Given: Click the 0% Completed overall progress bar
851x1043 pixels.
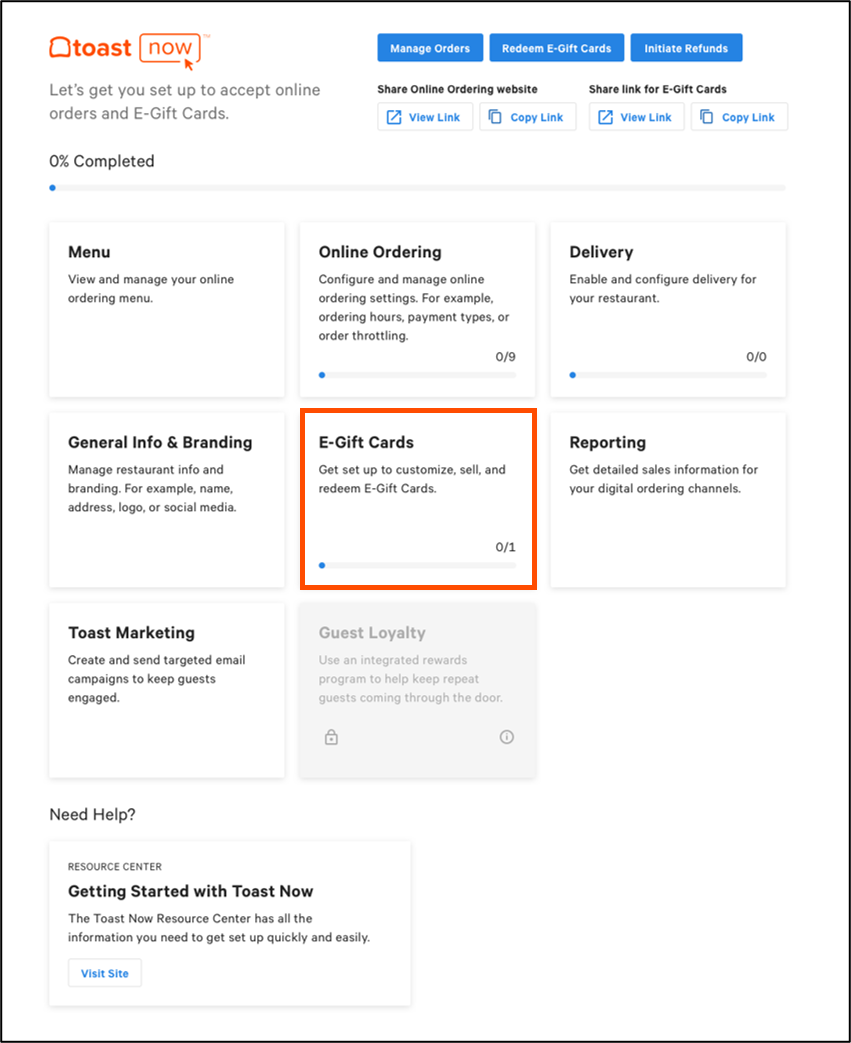Looking at the screenshot, I should 418,188.
